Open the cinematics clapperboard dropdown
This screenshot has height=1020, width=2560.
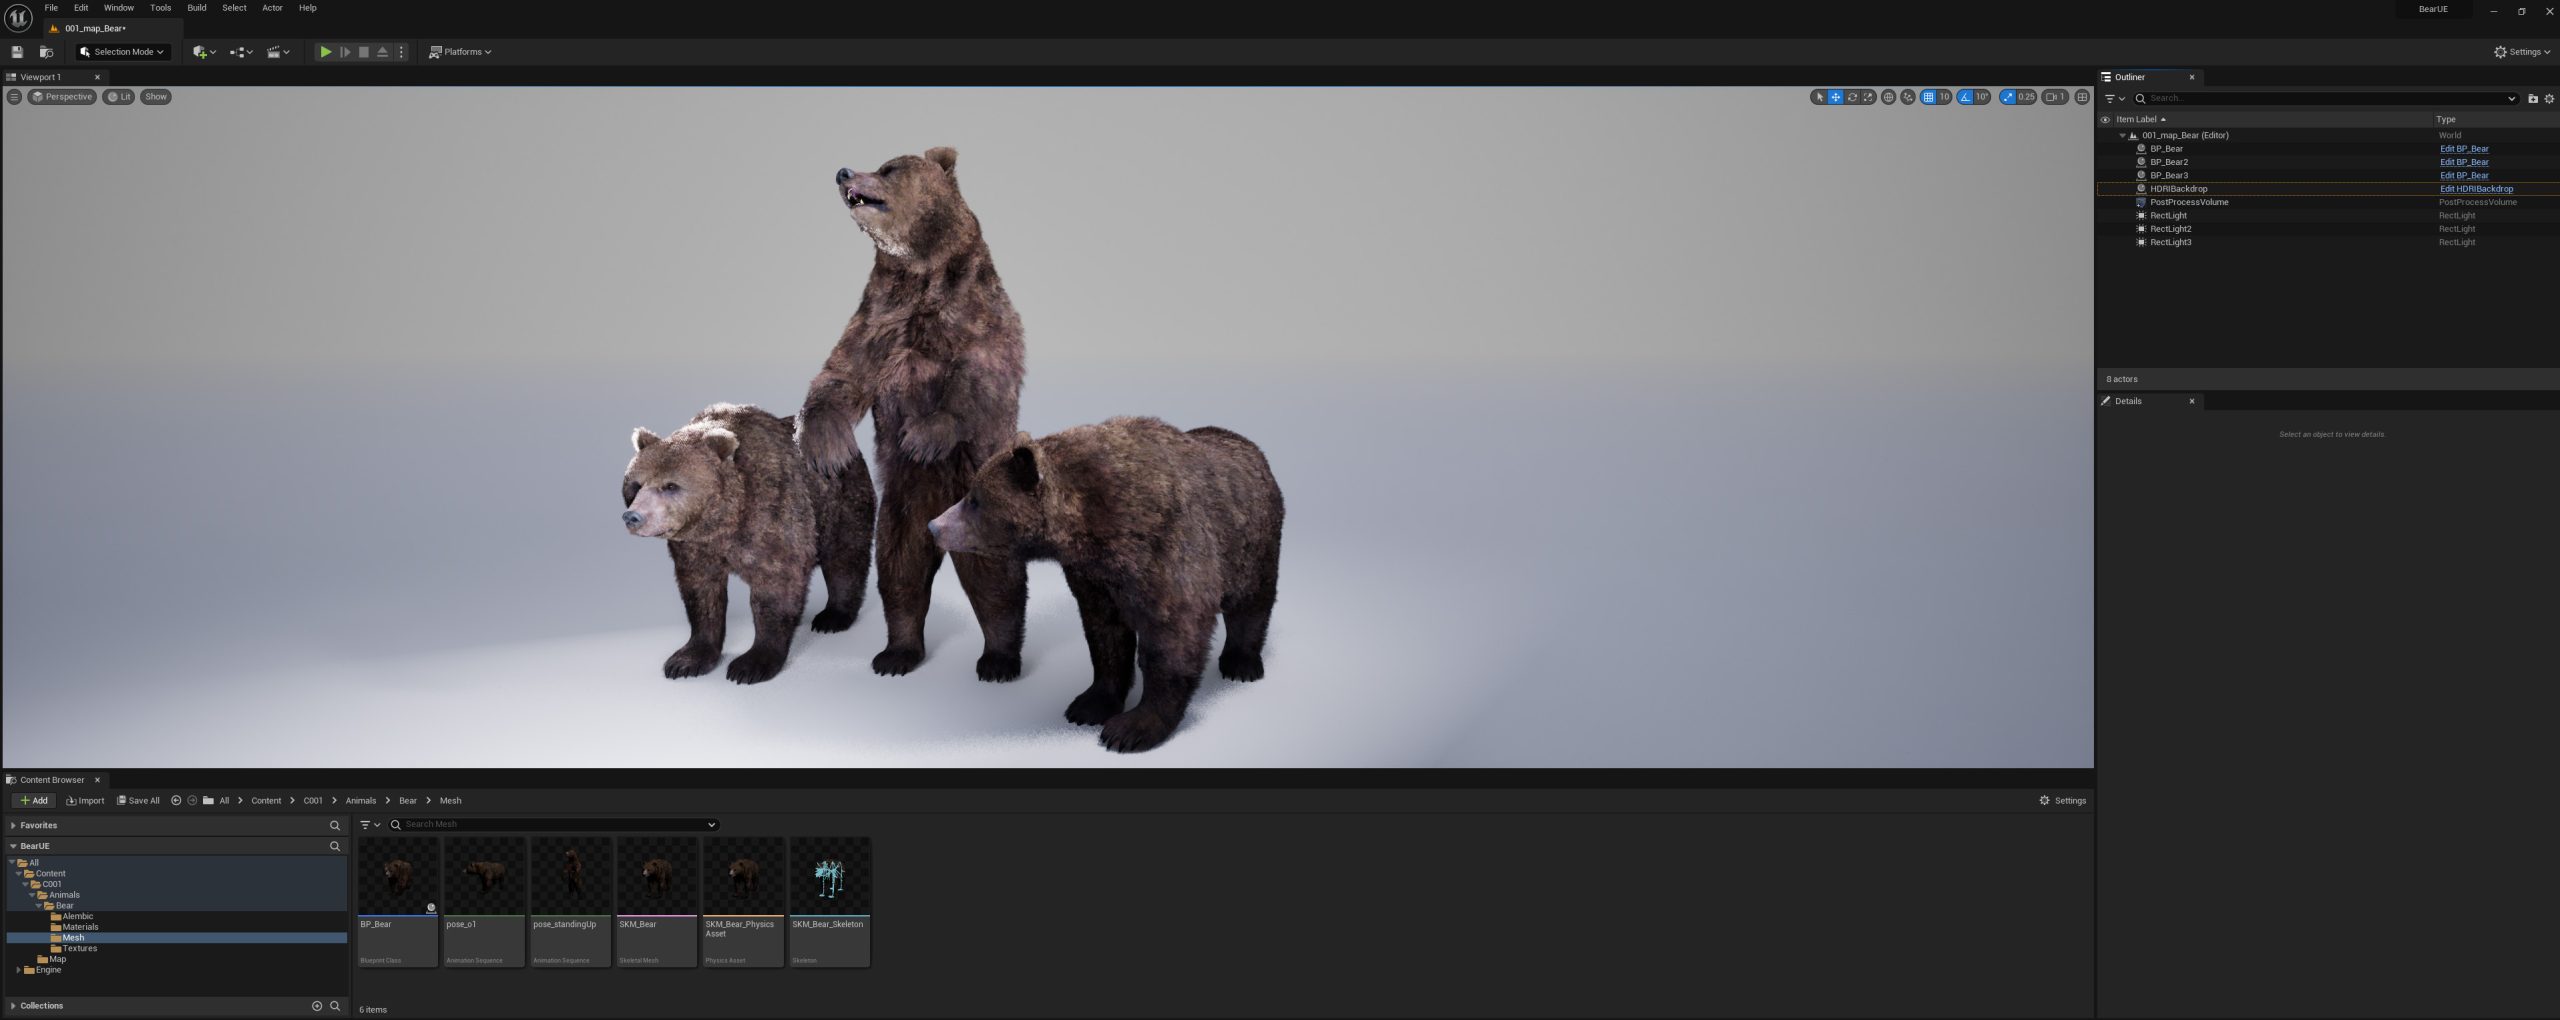278,52
